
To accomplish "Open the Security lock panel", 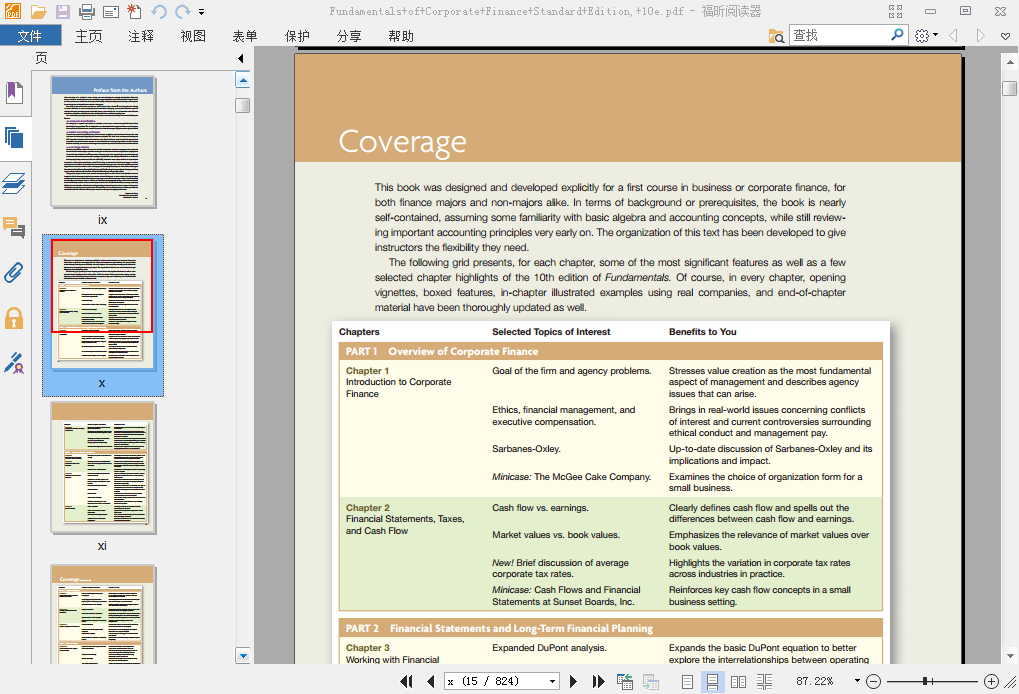I will (x=14, y=318).
